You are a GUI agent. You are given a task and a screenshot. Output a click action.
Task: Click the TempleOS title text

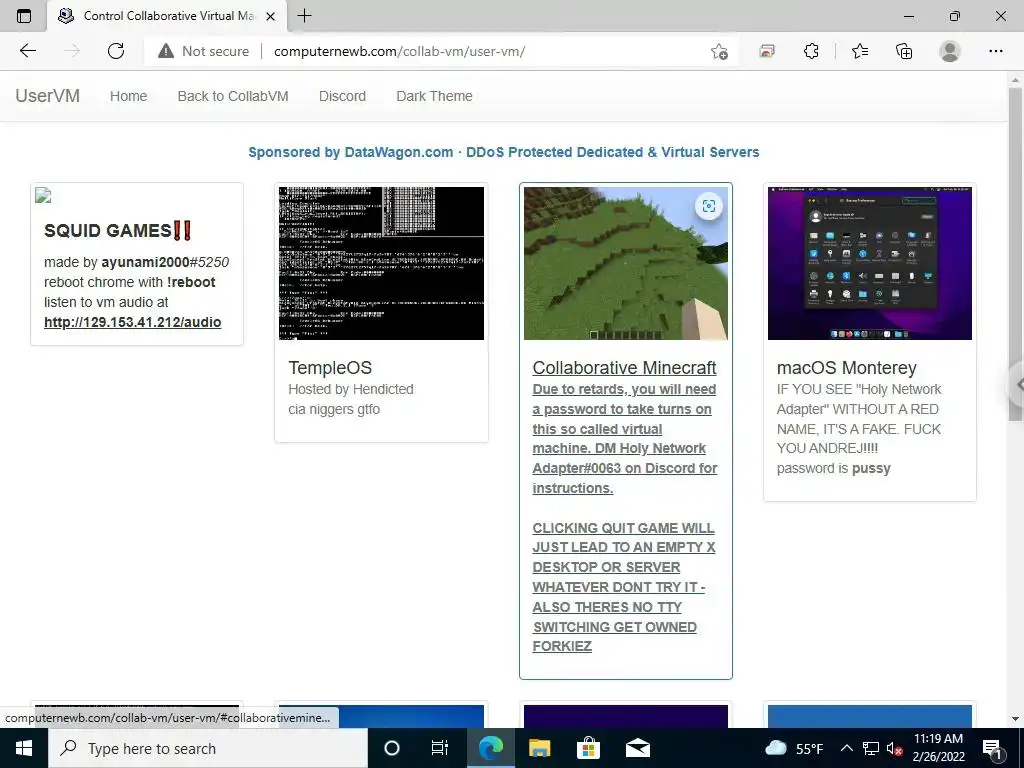330,368
